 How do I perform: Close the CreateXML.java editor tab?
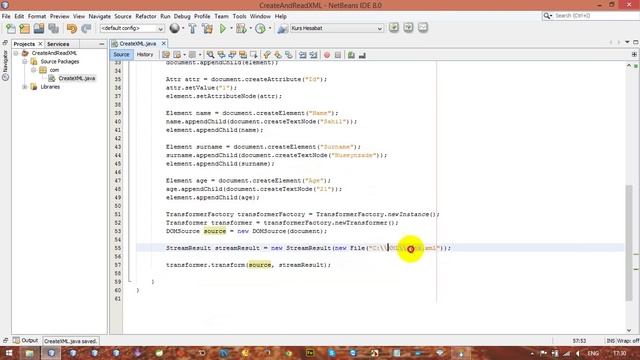coord(164,43)
